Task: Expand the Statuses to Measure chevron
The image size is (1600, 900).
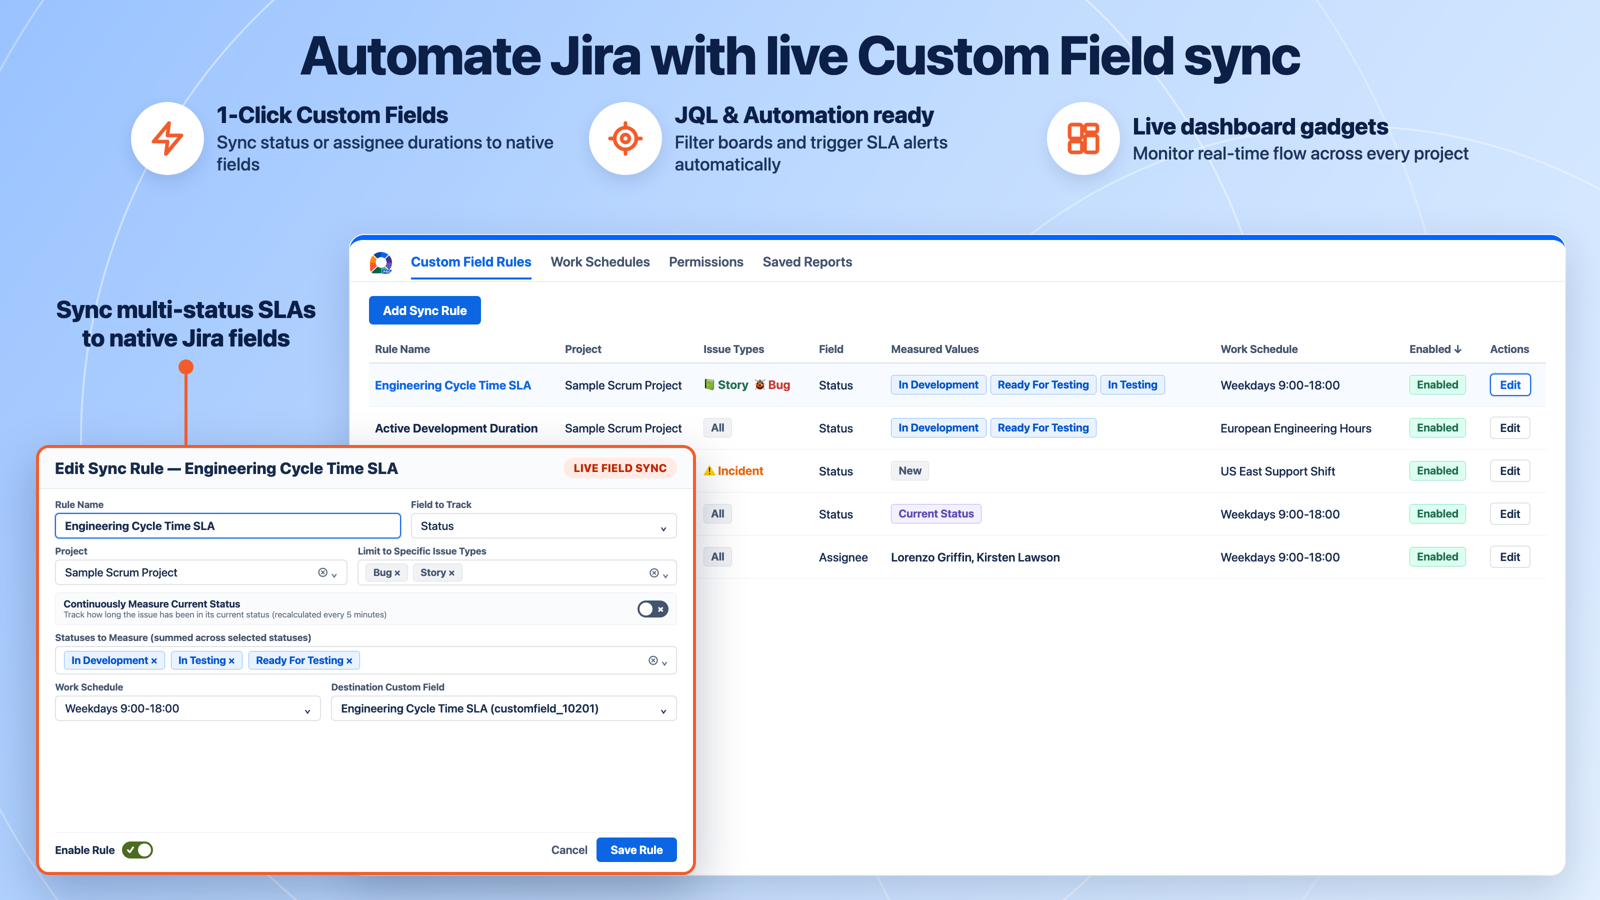Action: tap(664, 662)
